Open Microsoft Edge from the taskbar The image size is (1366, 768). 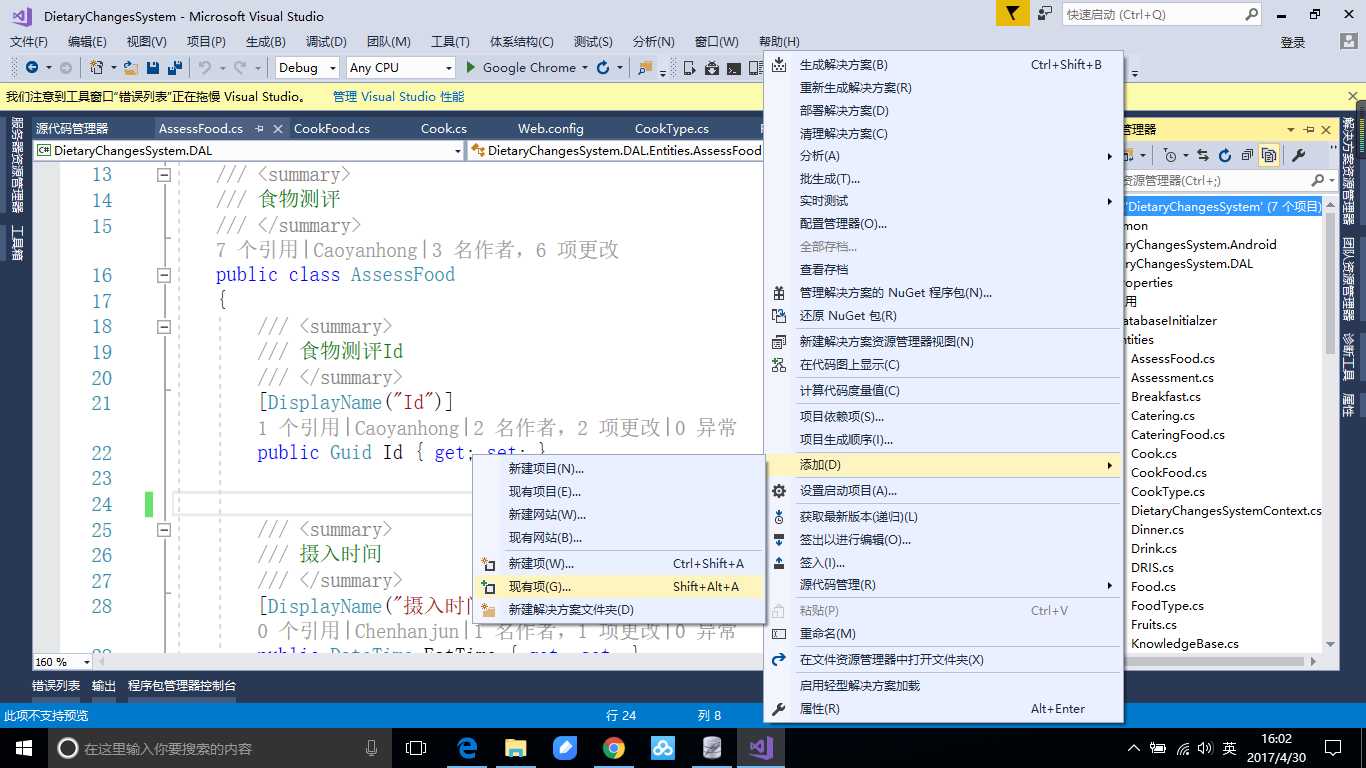466,748
